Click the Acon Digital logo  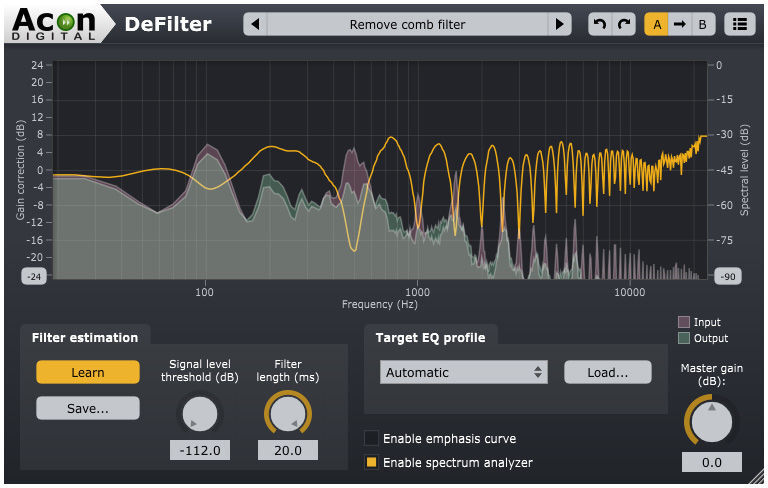tap(54, 24)
